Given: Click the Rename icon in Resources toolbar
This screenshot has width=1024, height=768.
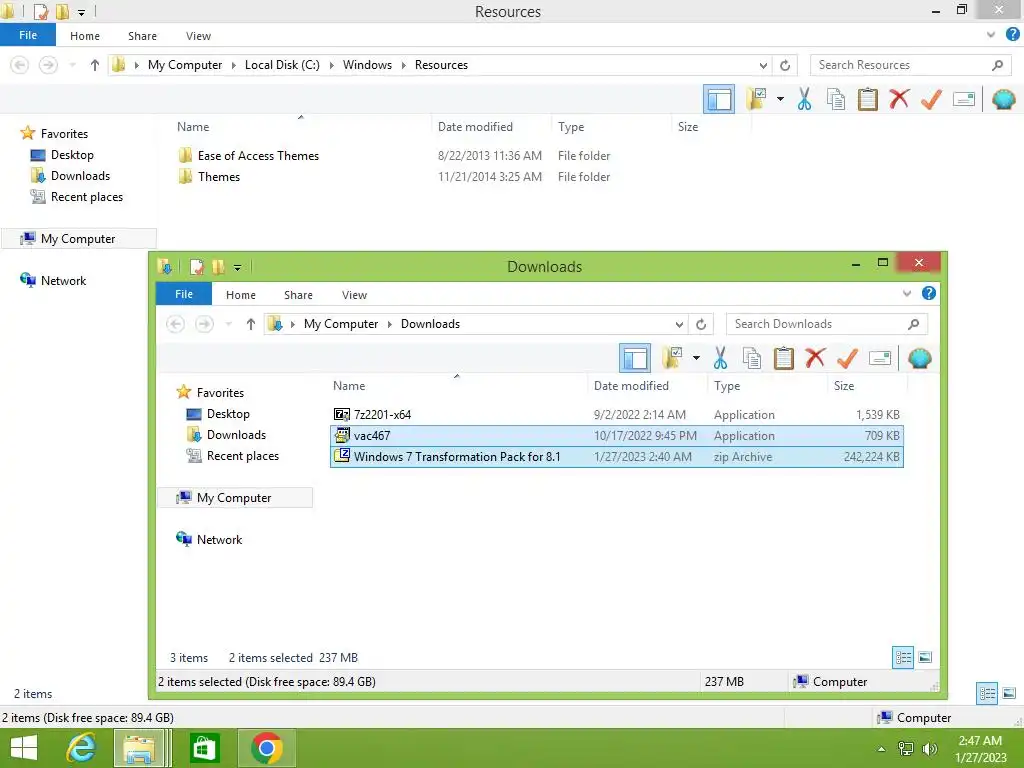Looking at the screenshot, I should click(x=964, y=99).
